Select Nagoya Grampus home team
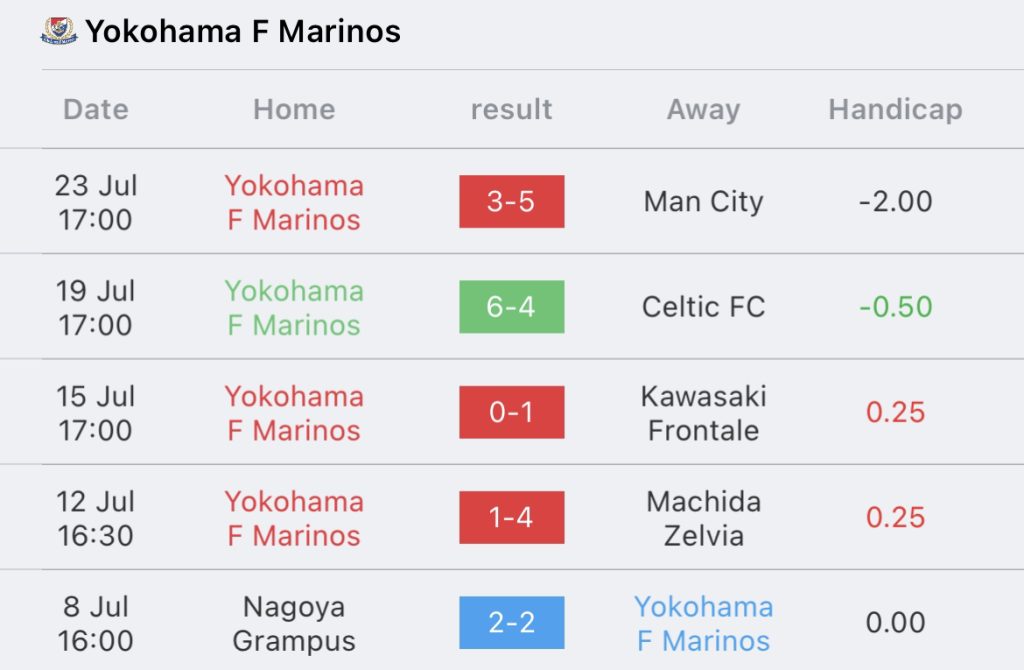The width and height of the screenshot is (1024, 670). 294,624
